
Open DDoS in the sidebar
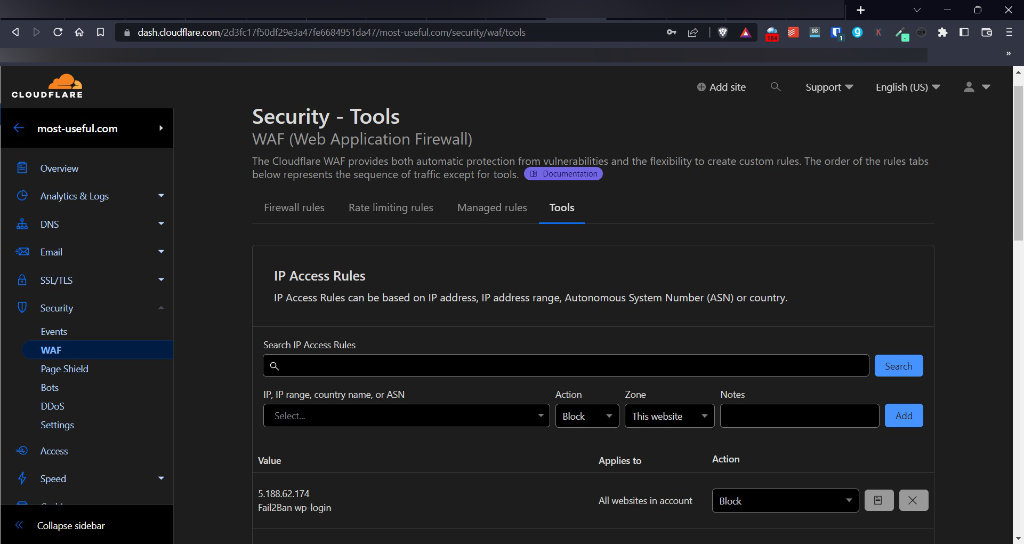coord(52,406)
